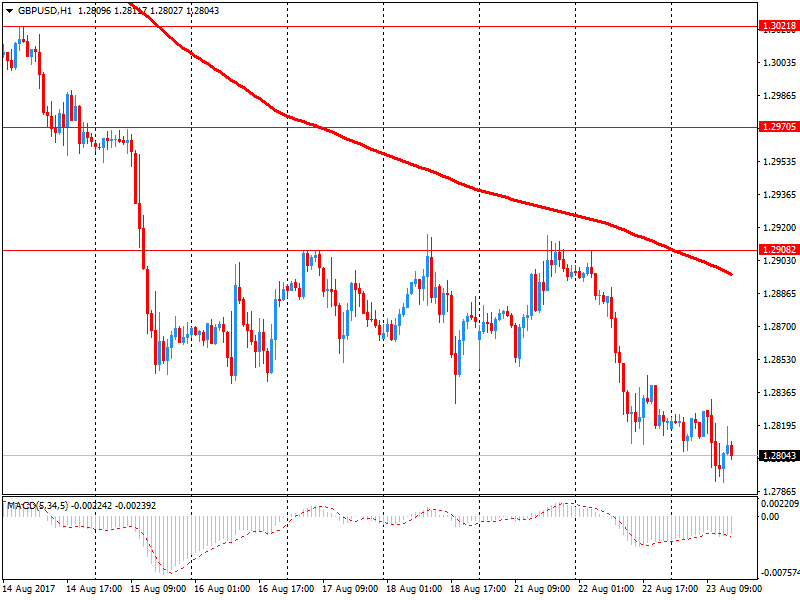
Task: Click MACD scale value 0.002209
Action: coord(780,504)
